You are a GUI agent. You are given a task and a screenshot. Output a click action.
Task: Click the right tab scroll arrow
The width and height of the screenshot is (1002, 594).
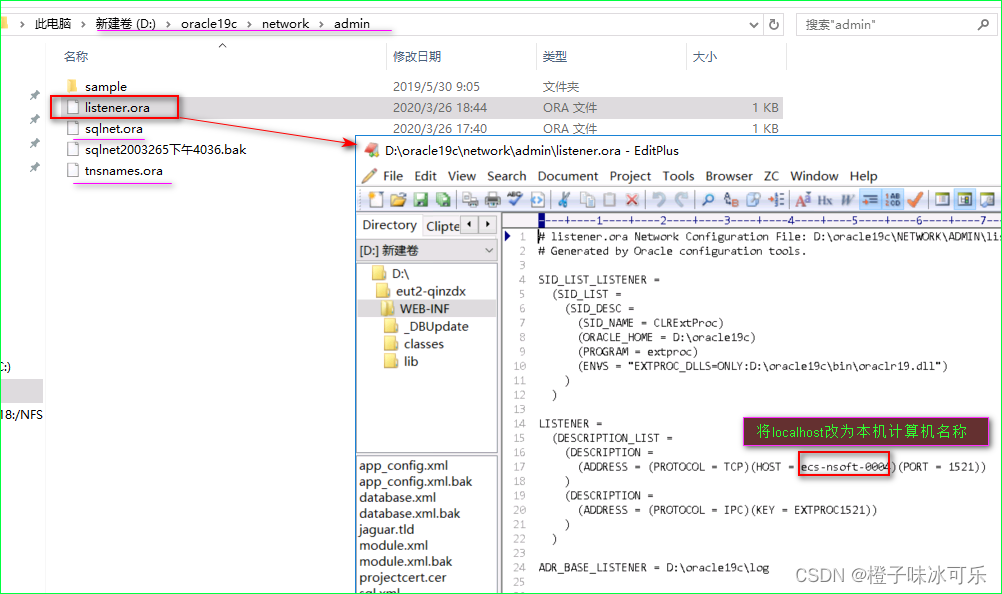tap(488, 224)
